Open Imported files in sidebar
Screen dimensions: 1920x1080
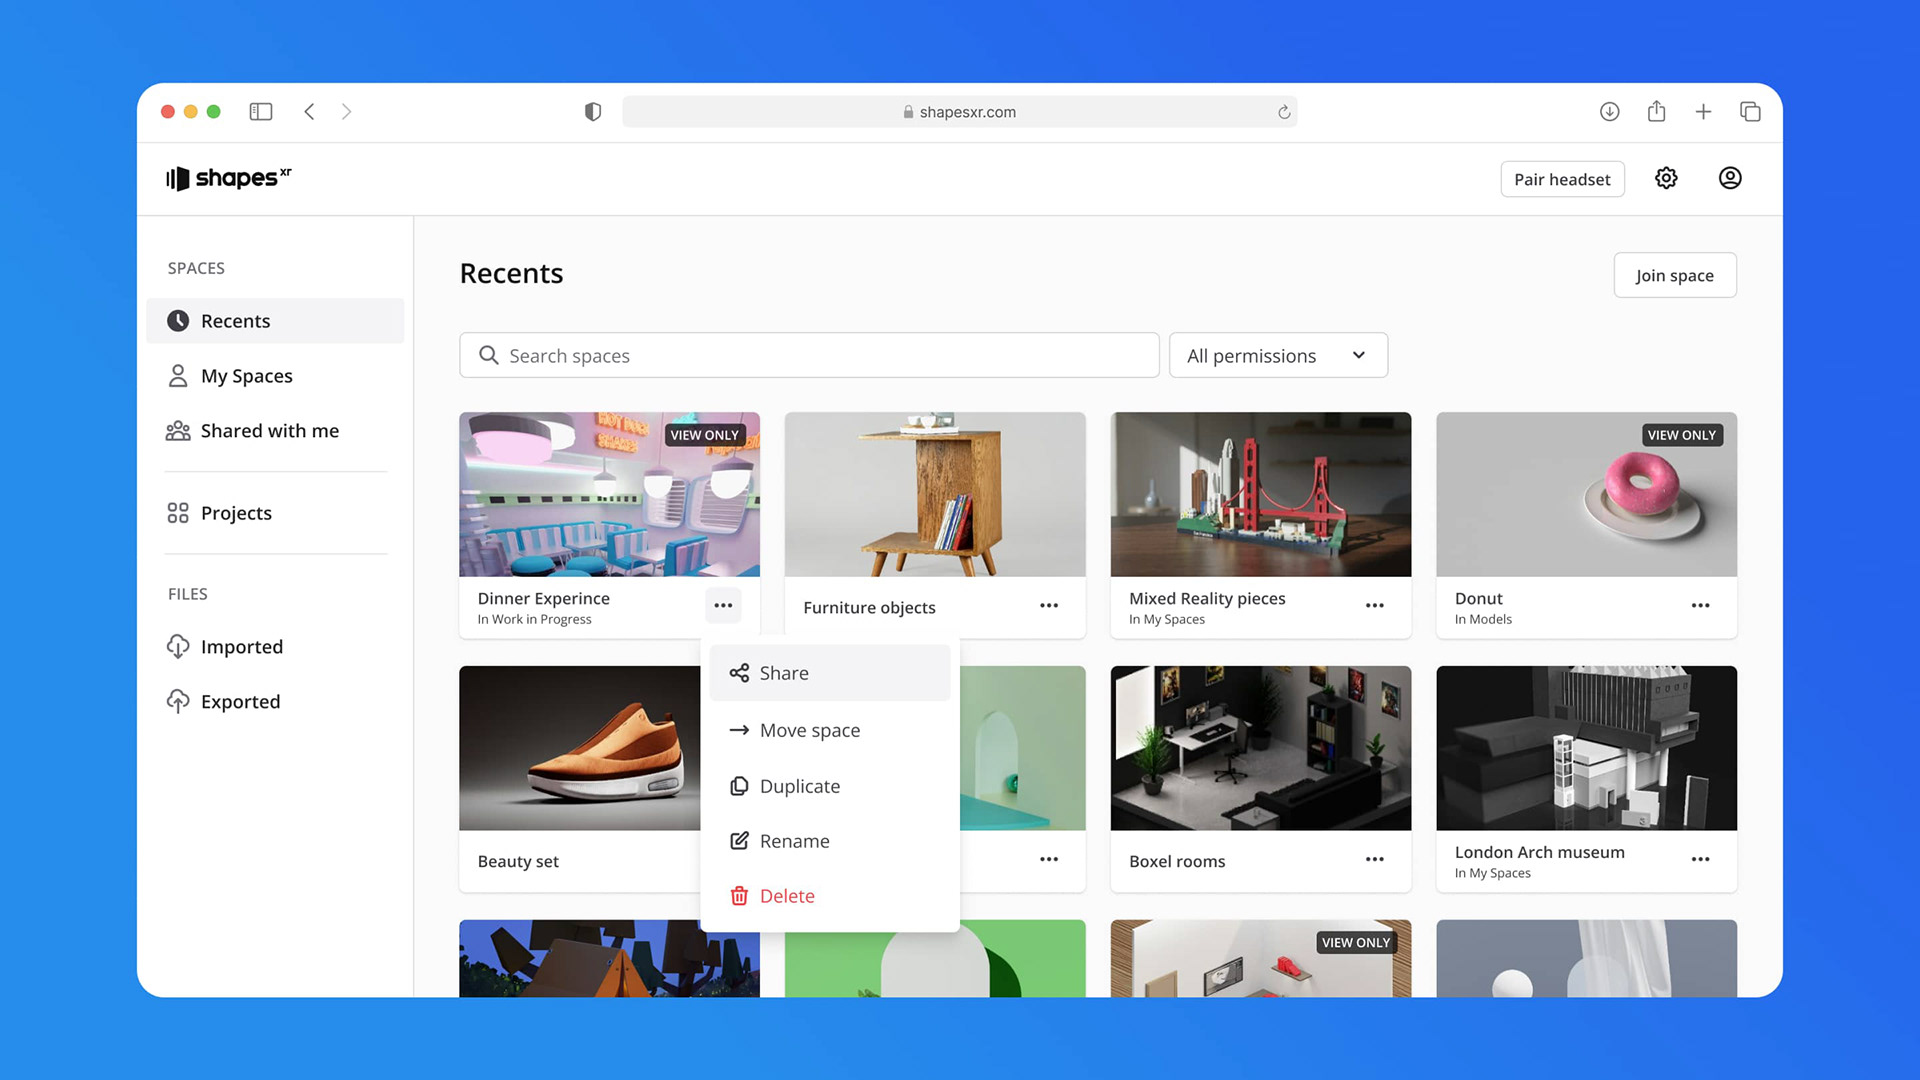tap(241, 647)
